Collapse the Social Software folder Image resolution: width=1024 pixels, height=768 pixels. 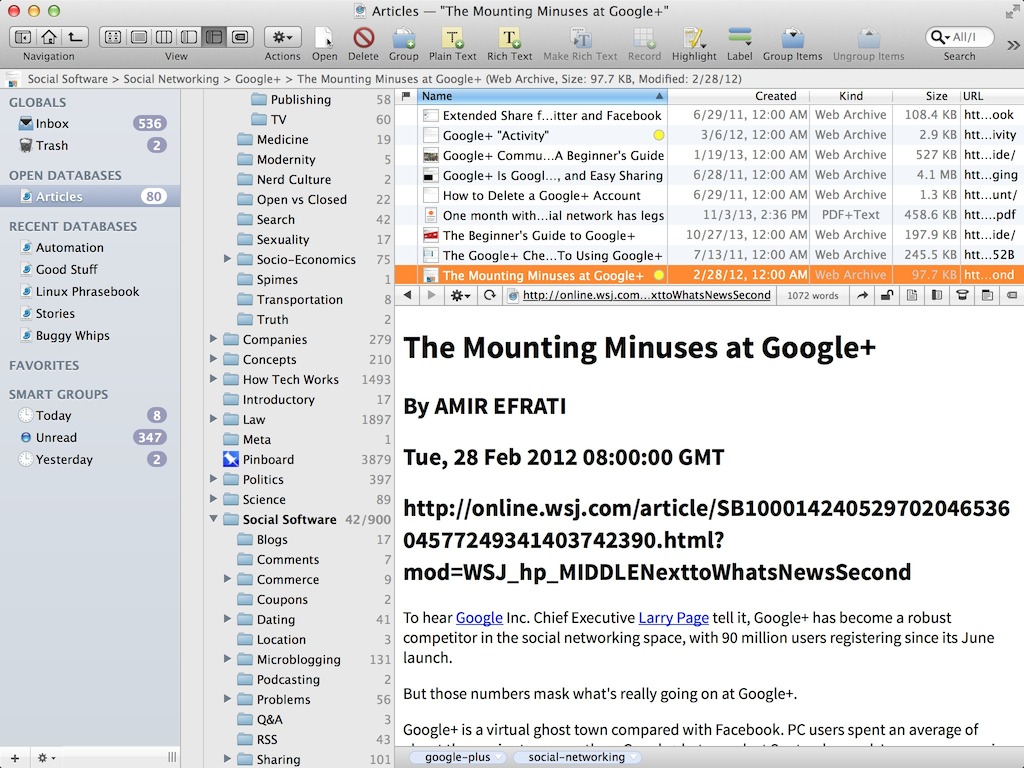[x=214, y=520]
